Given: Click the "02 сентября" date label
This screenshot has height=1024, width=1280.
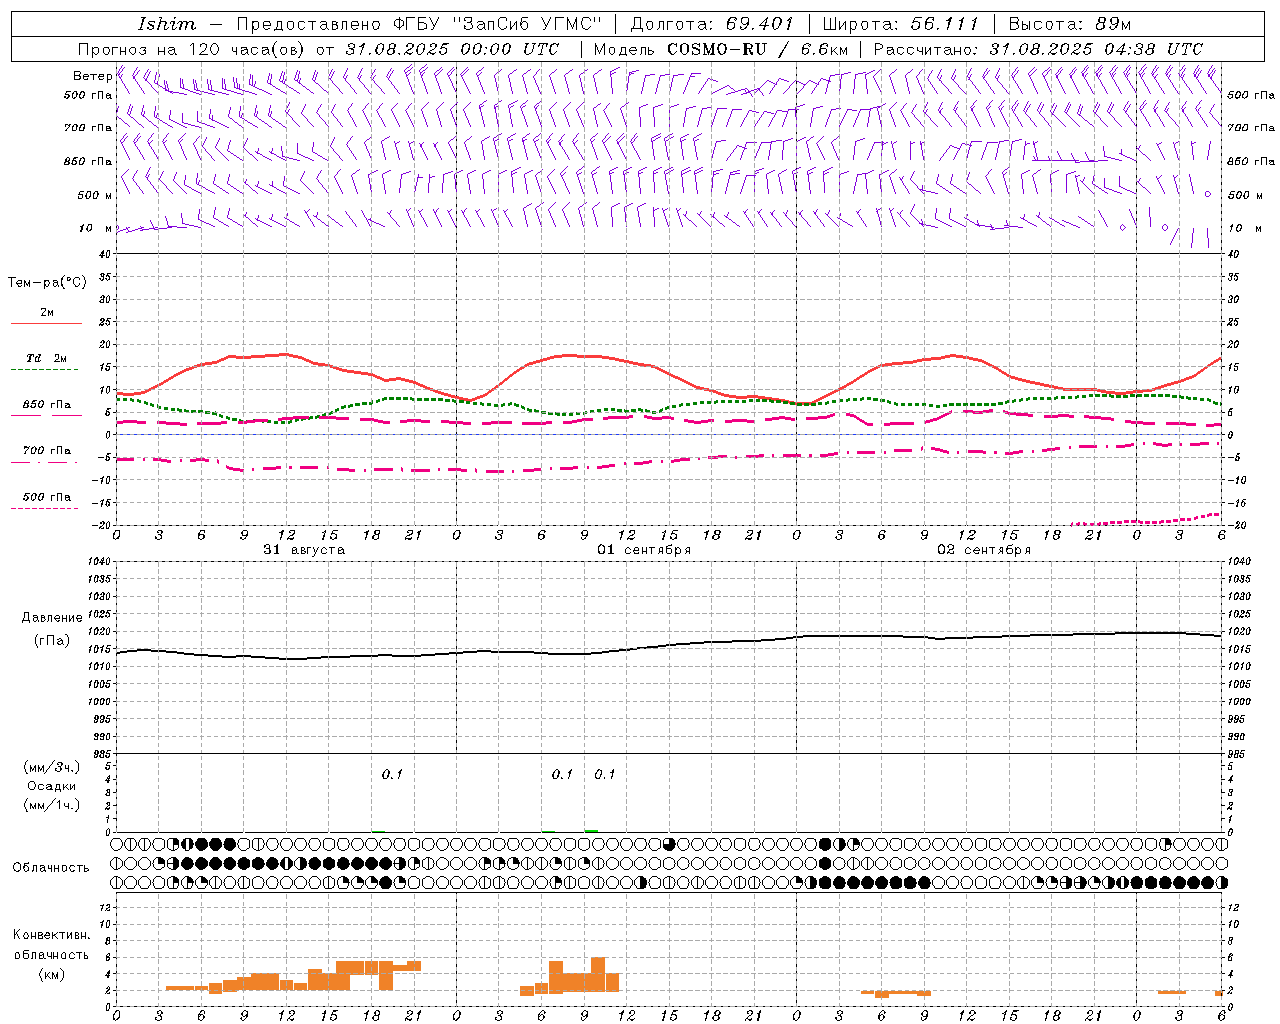Looking at the screenshot, I should point(984,550).
